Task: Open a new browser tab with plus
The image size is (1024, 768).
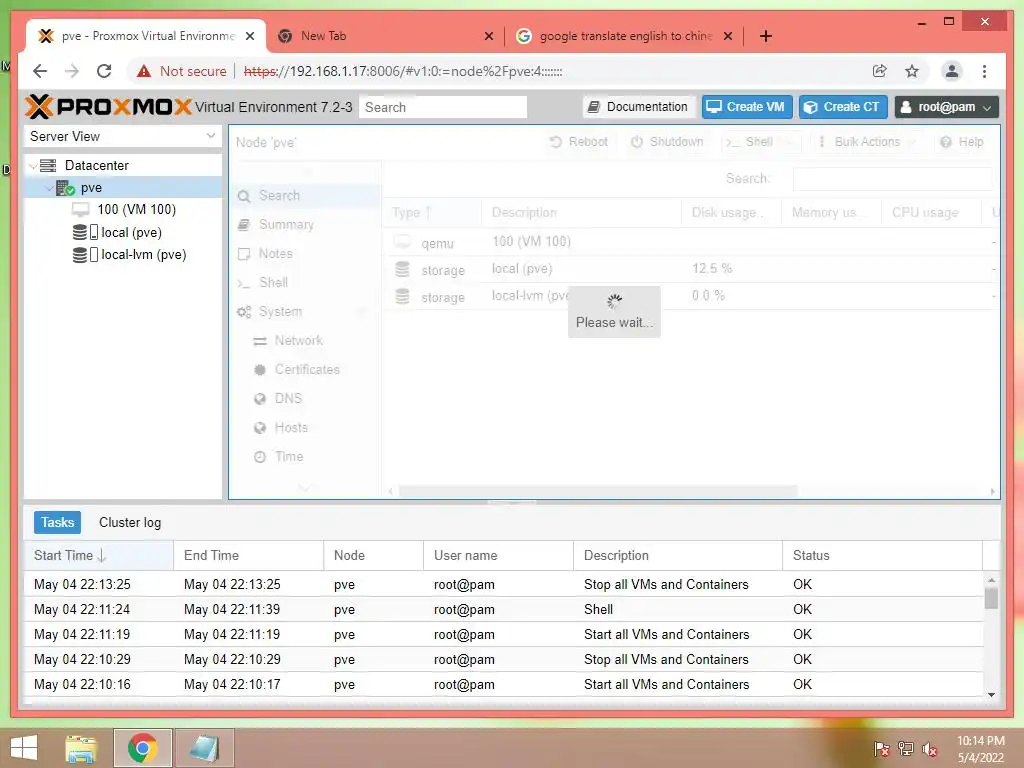Action: click(x=766, y=36)
